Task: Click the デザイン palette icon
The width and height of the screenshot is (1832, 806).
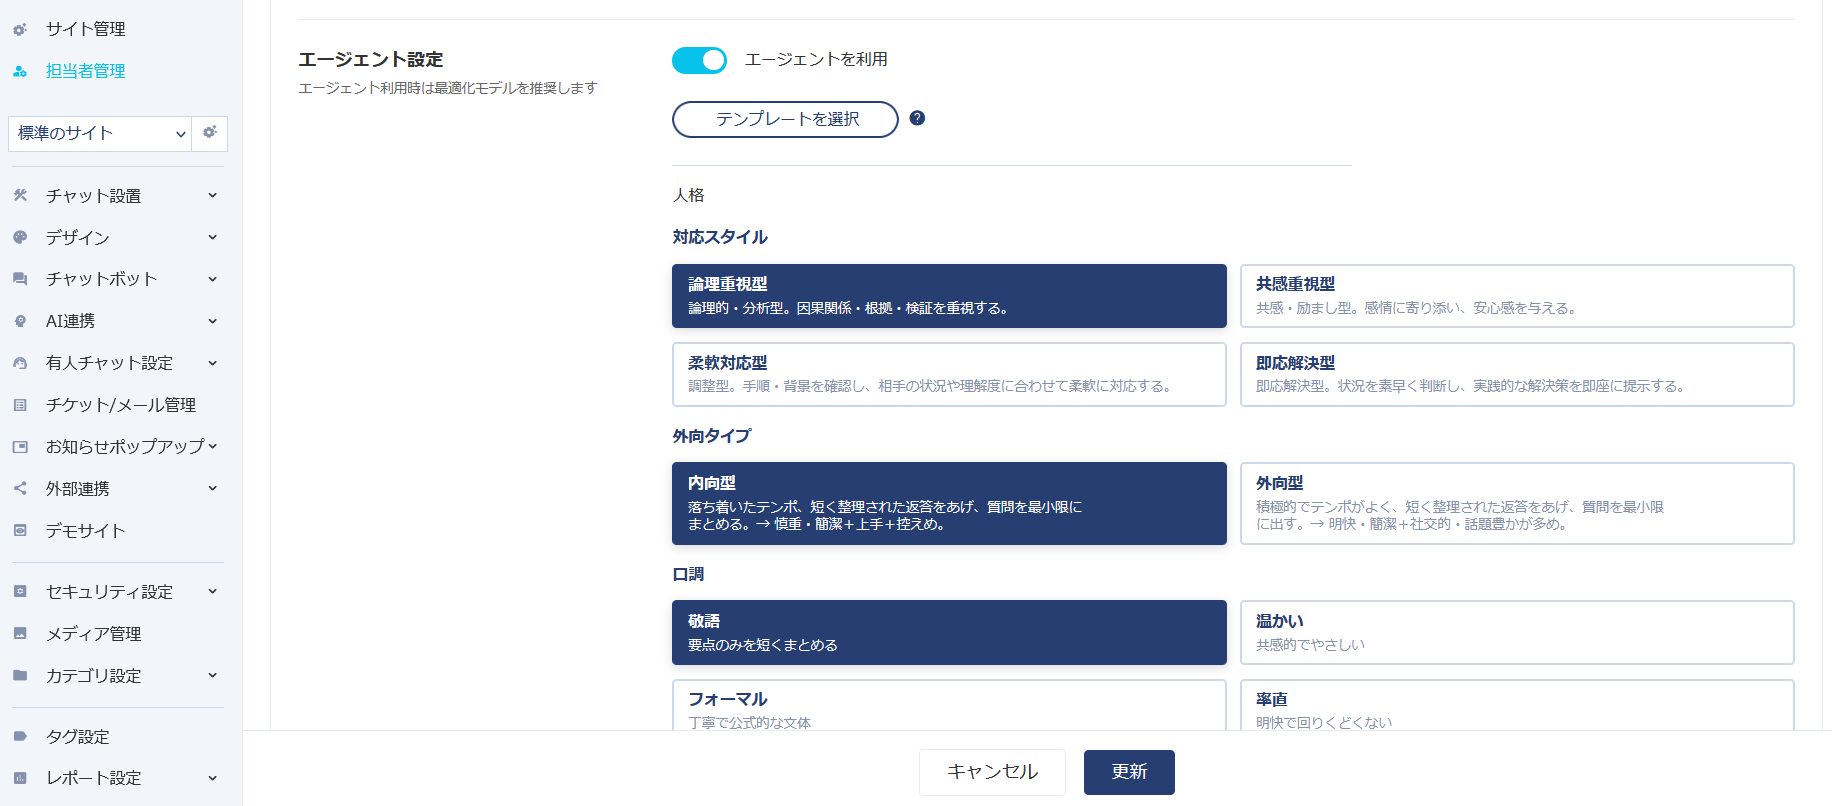Action: [x=20, y=238]
